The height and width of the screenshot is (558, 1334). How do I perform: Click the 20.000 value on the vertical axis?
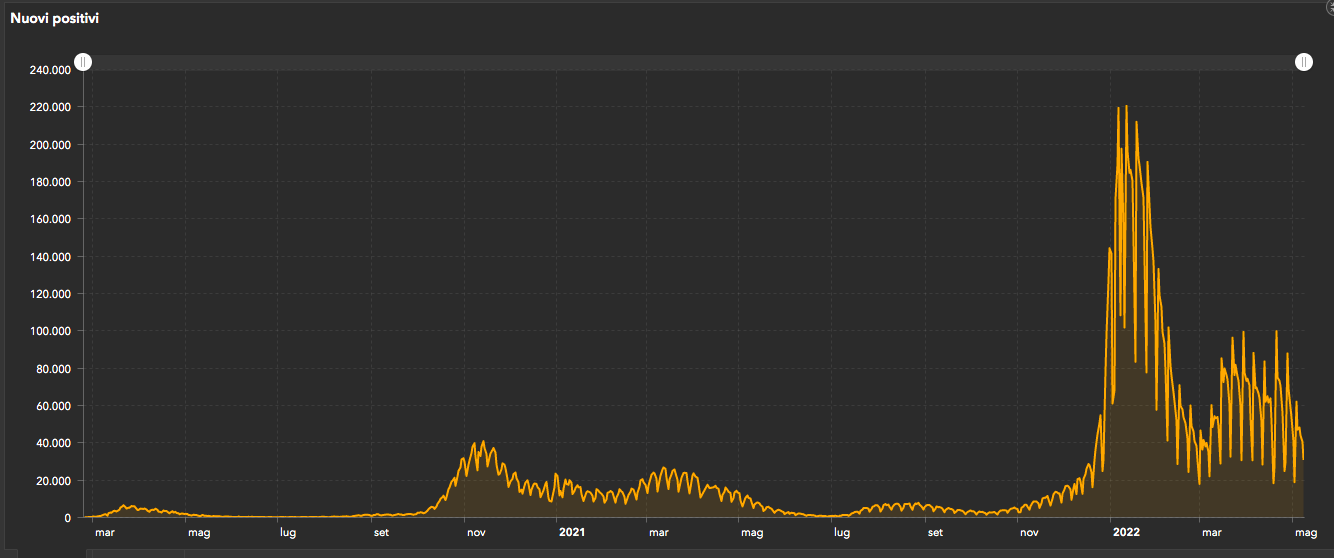[x=53, y=481]
